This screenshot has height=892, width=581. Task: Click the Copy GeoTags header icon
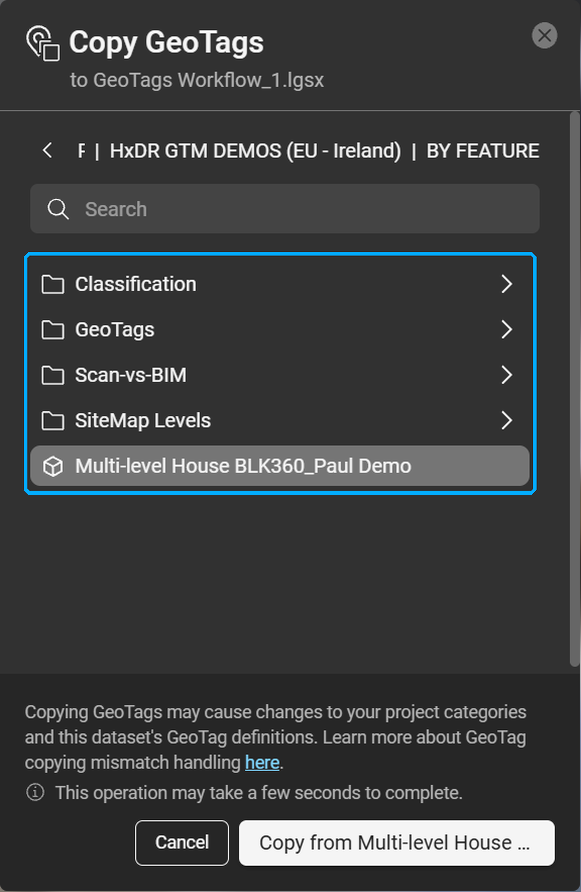43,43
